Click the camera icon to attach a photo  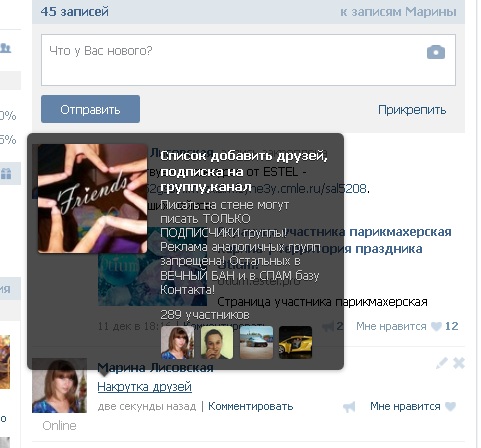436,52
